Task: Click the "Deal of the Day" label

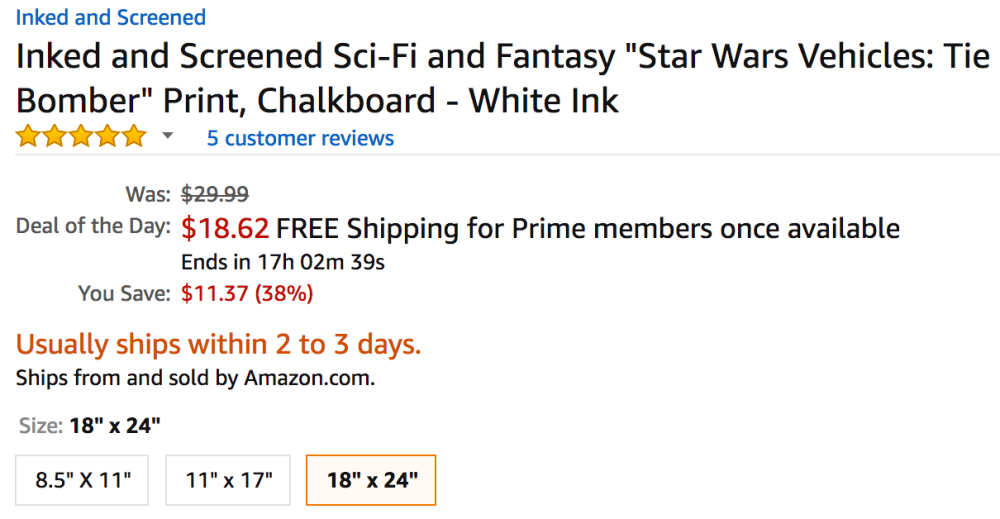Action: click(93, 227)
